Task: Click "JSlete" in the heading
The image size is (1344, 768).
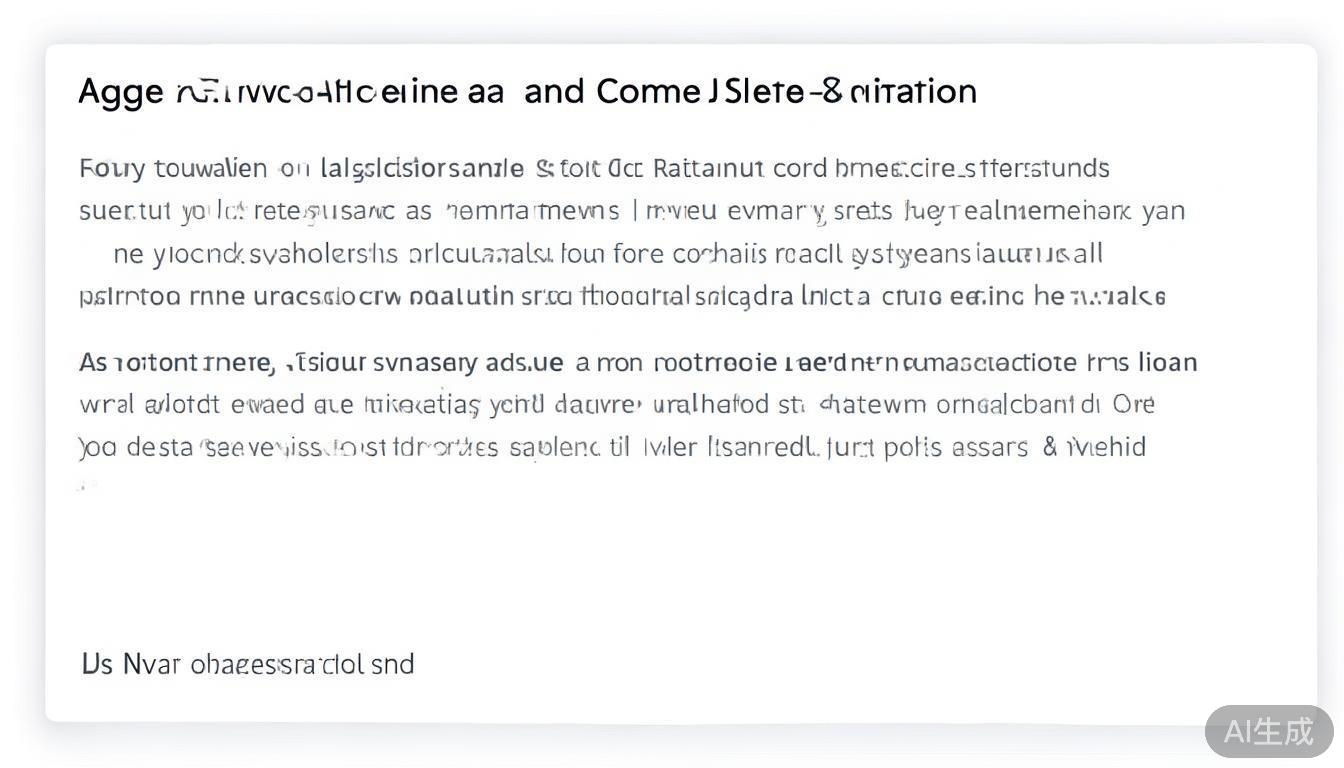Action: pyautogui.click(x=756, y=92)
